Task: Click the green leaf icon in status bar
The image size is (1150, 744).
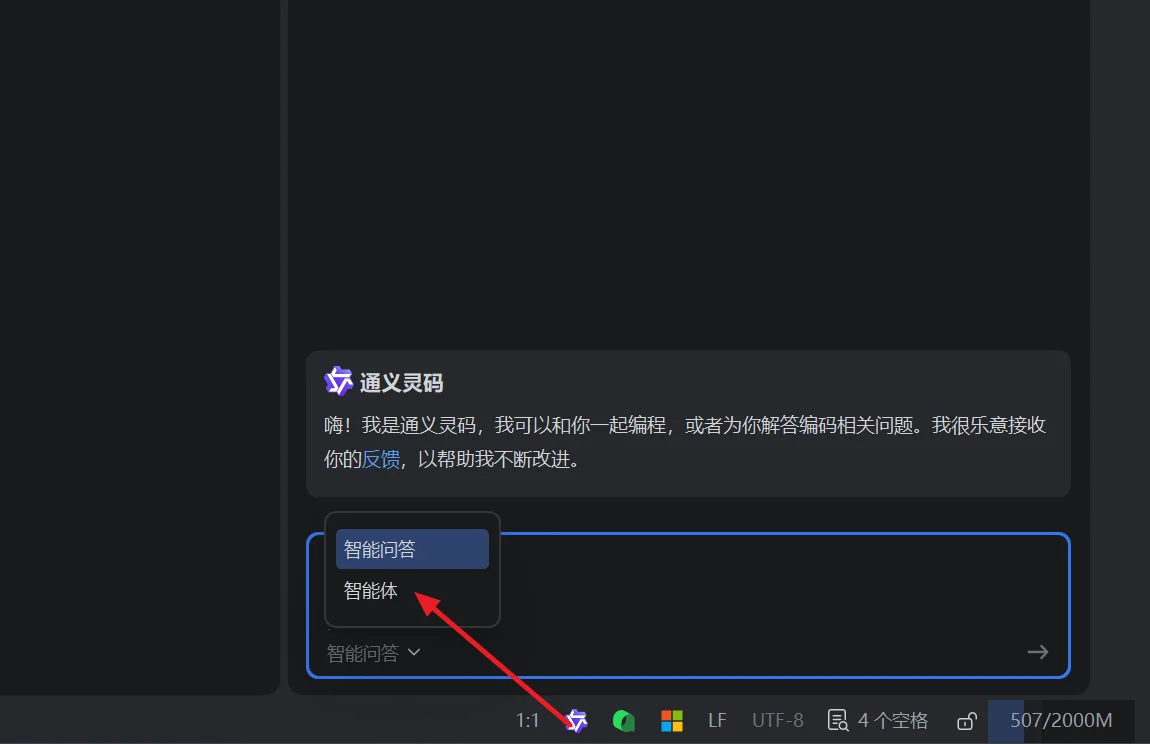Action: coord(624,721)
